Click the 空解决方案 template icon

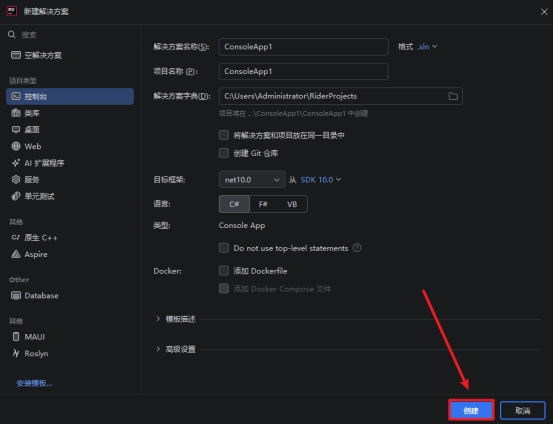[x=16, y=55]
